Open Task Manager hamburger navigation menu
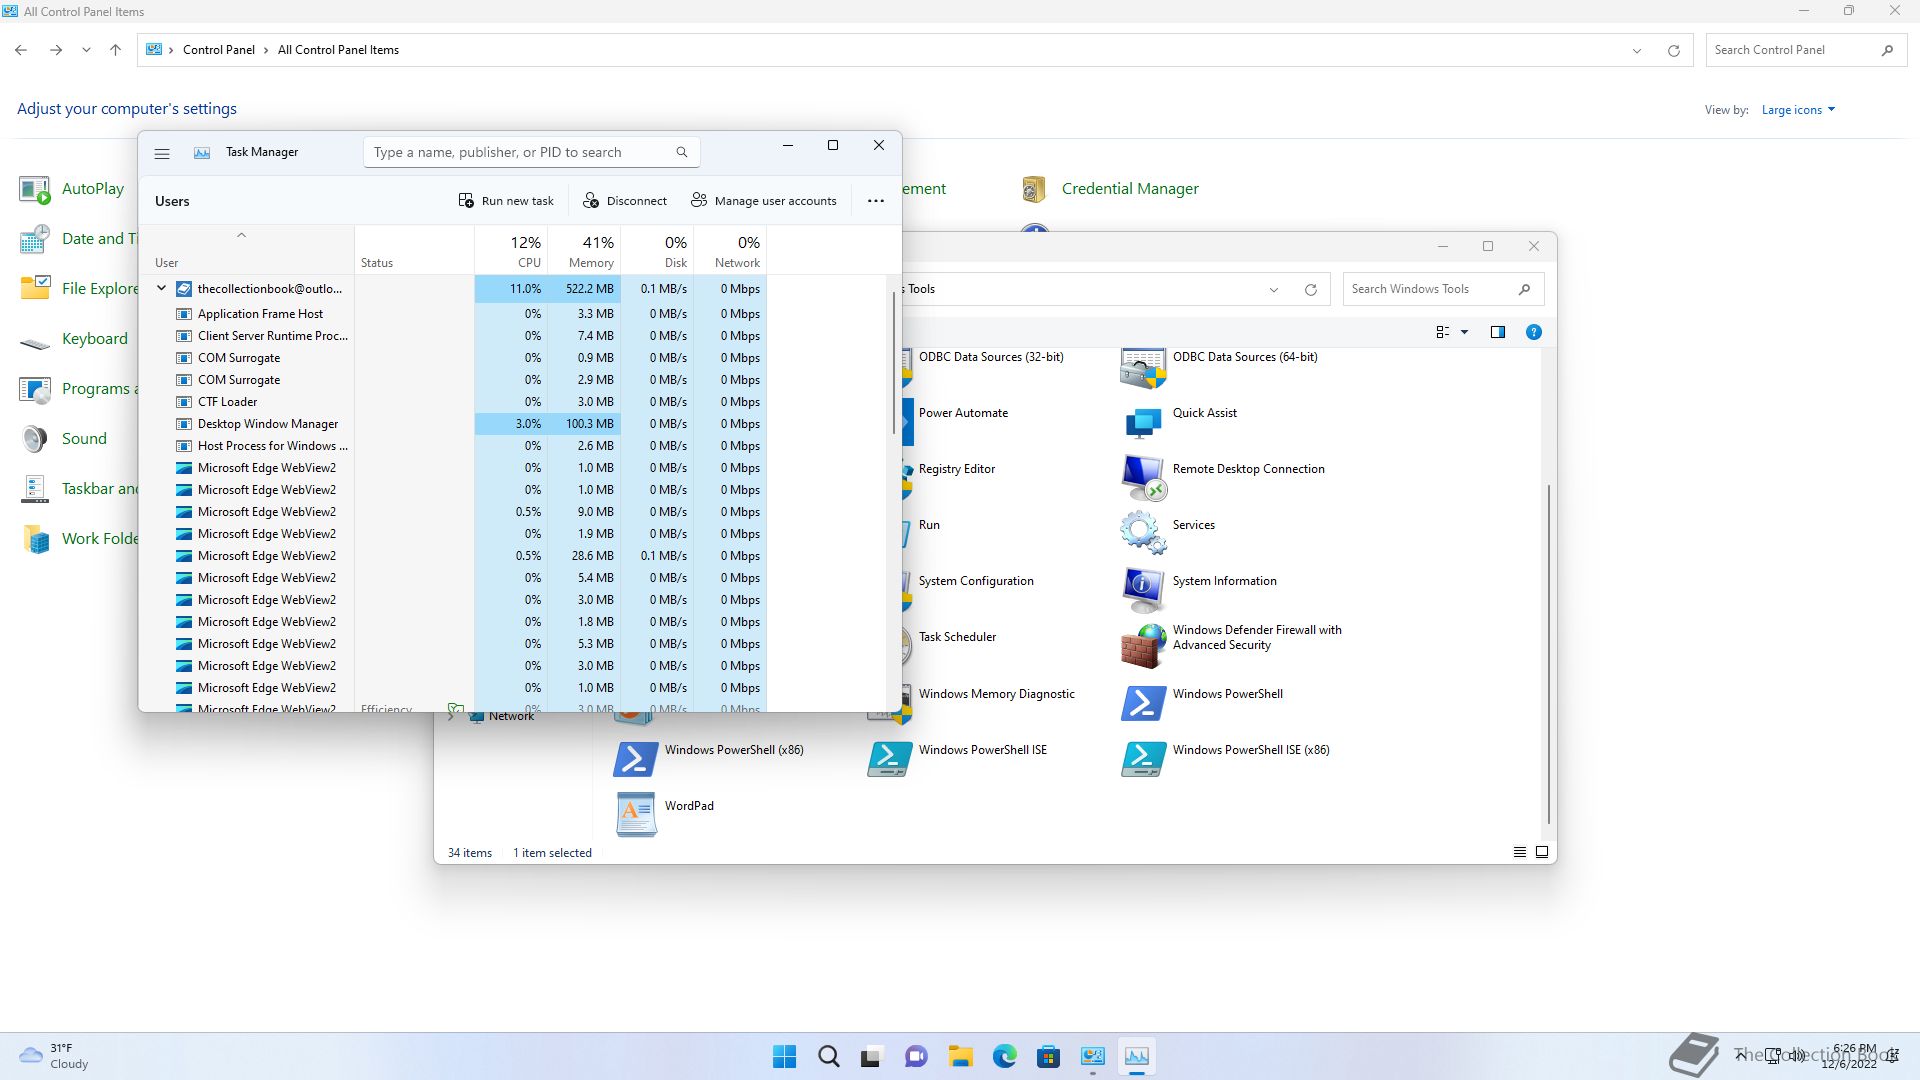This screenshot has width=1920, height=1080. pos(162,153)
